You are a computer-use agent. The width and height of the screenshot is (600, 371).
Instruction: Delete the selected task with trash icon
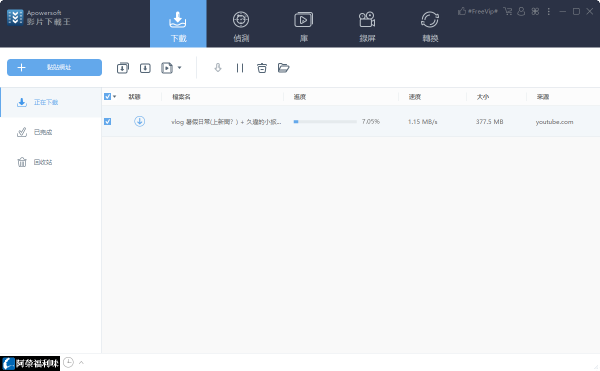[x=262, y=68]
